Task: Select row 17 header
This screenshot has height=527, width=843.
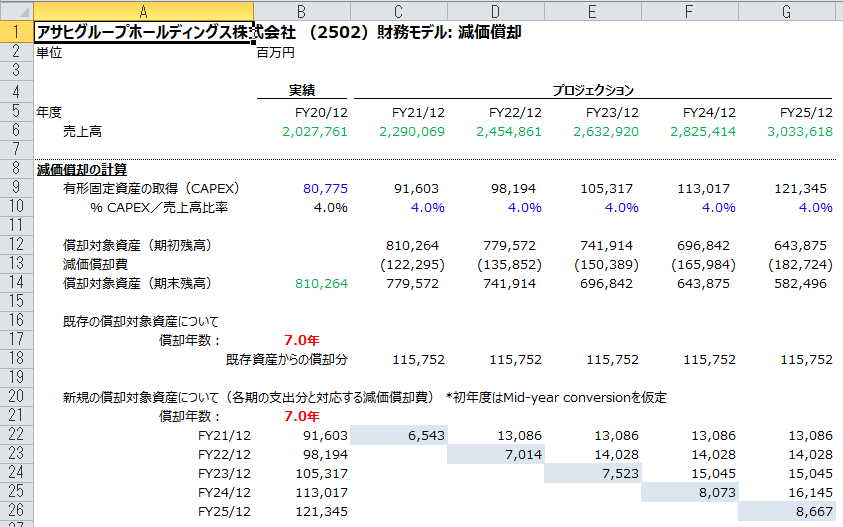Action: [17, 339]
